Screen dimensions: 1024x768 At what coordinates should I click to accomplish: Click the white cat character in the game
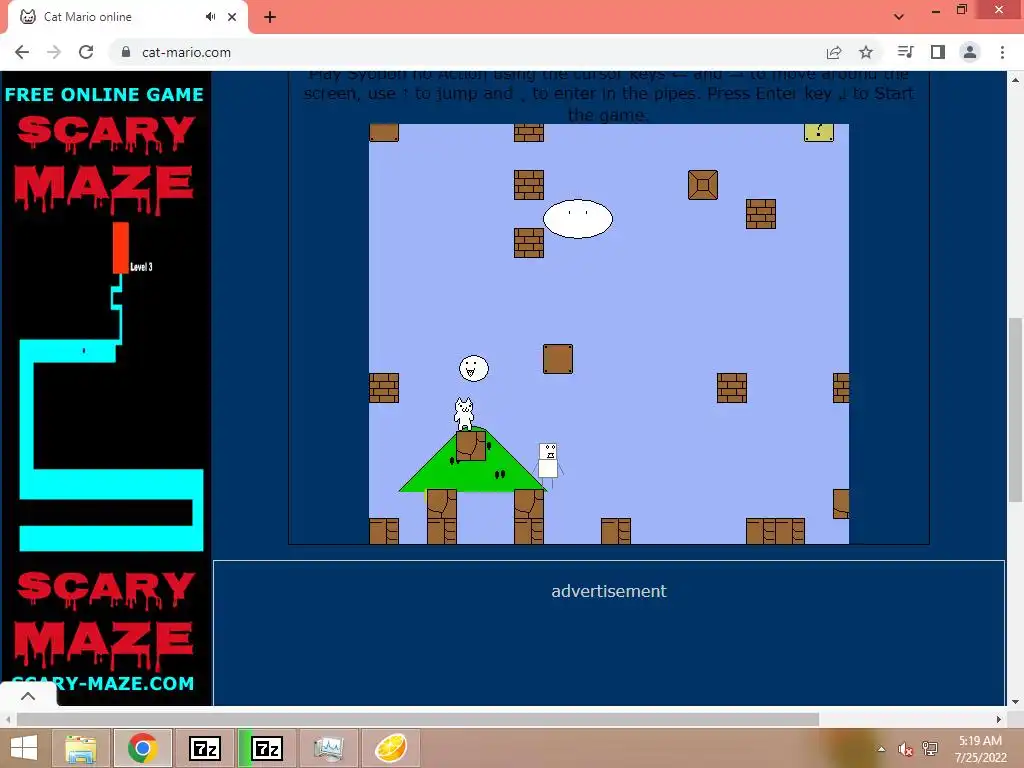tap(464, 414)
